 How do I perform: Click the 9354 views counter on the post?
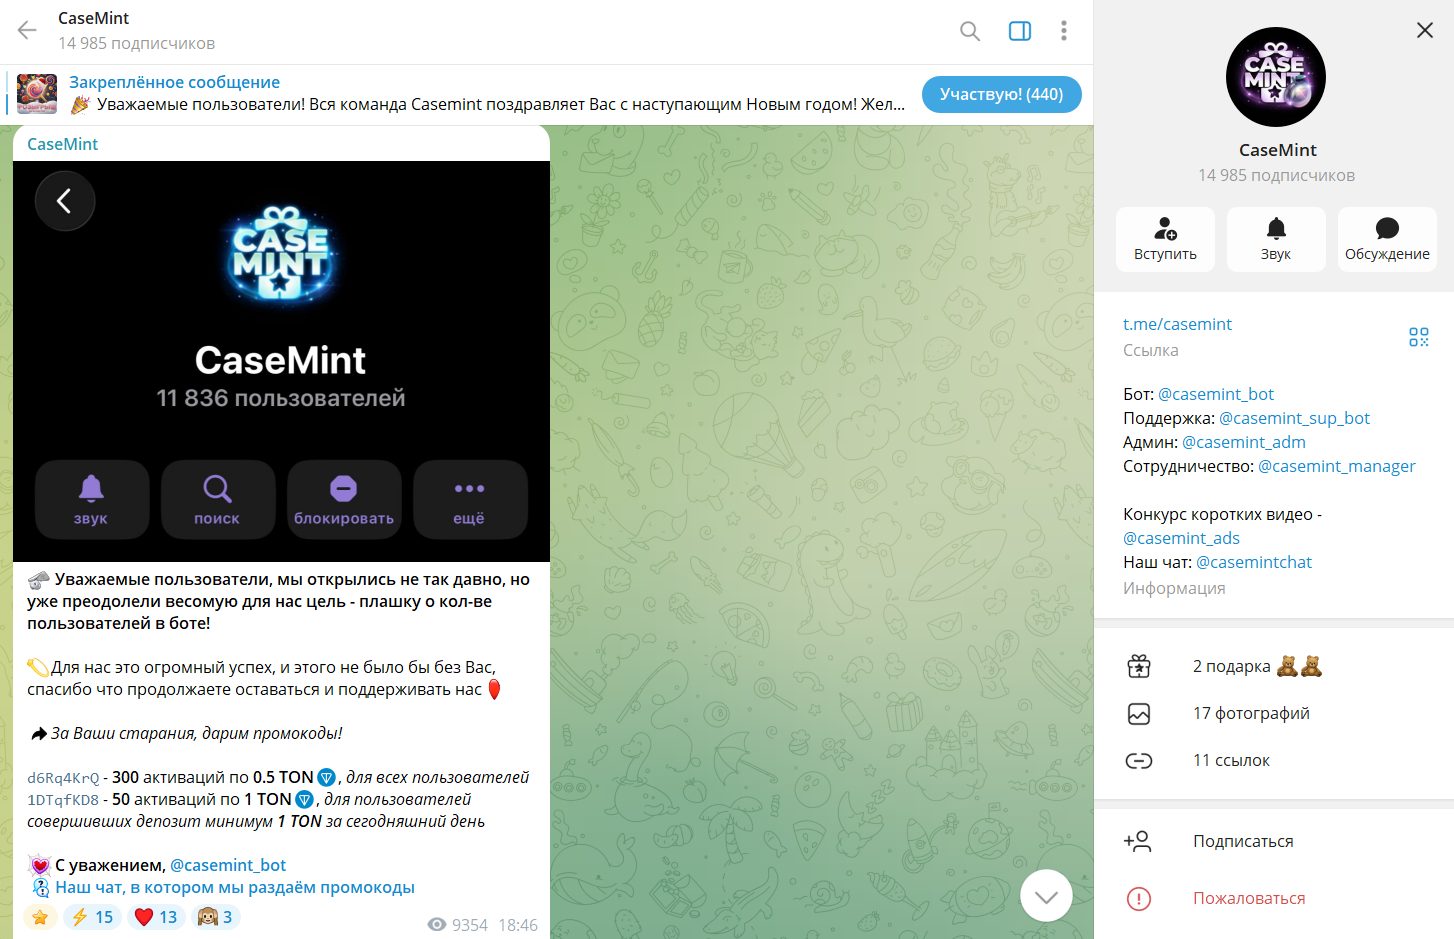tap(458, 925)
